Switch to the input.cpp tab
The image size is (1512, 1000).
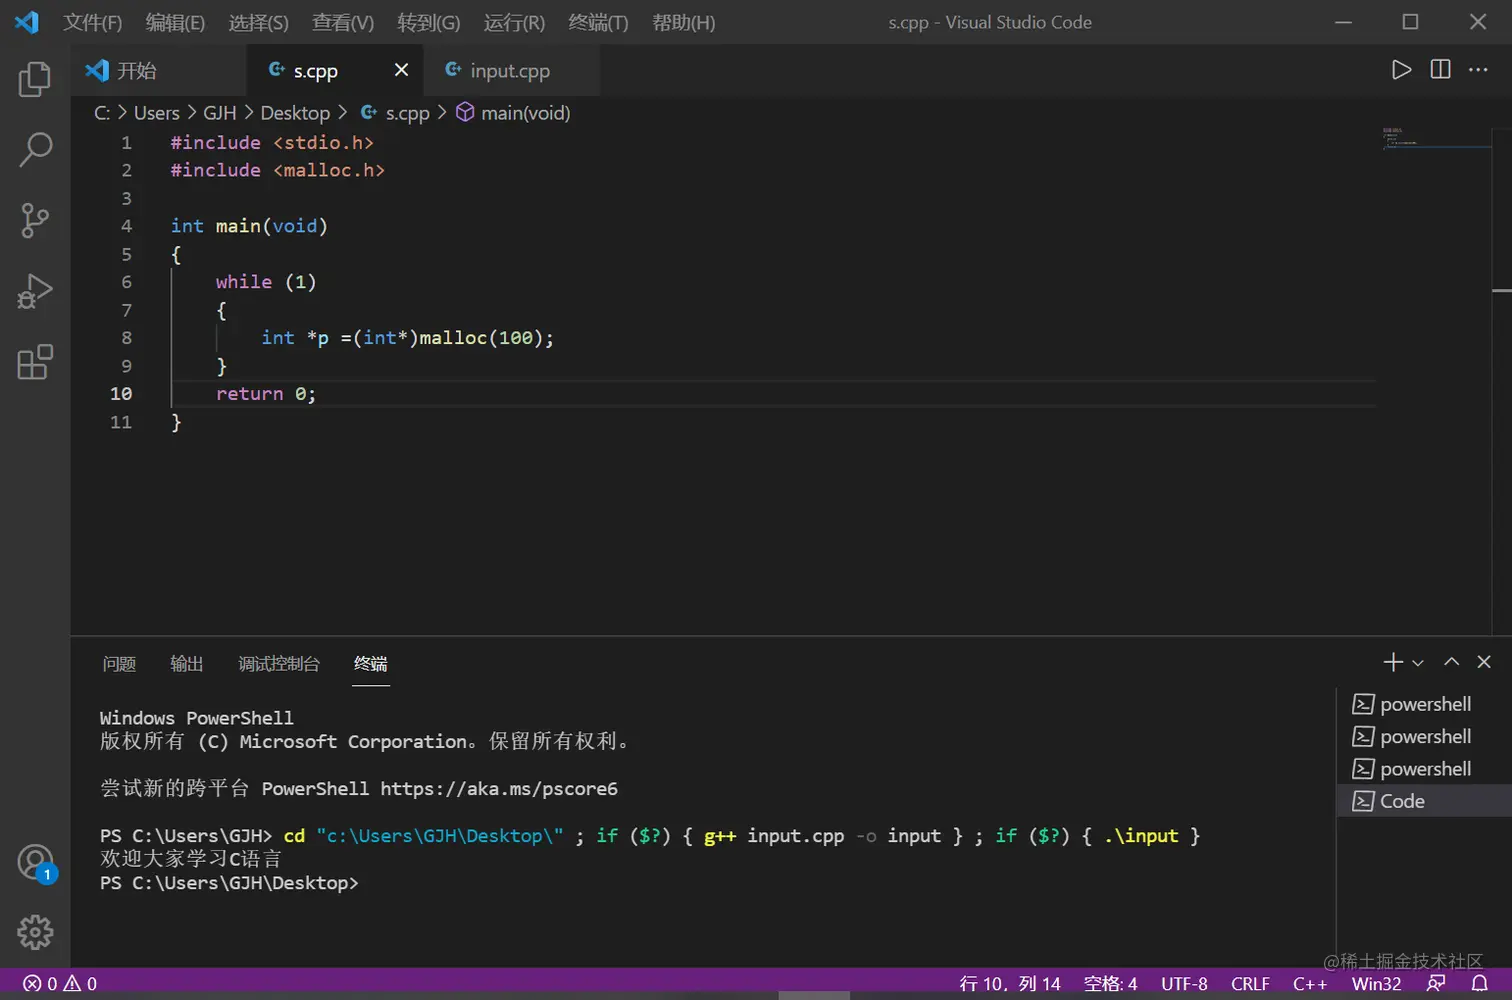(511, 70)
